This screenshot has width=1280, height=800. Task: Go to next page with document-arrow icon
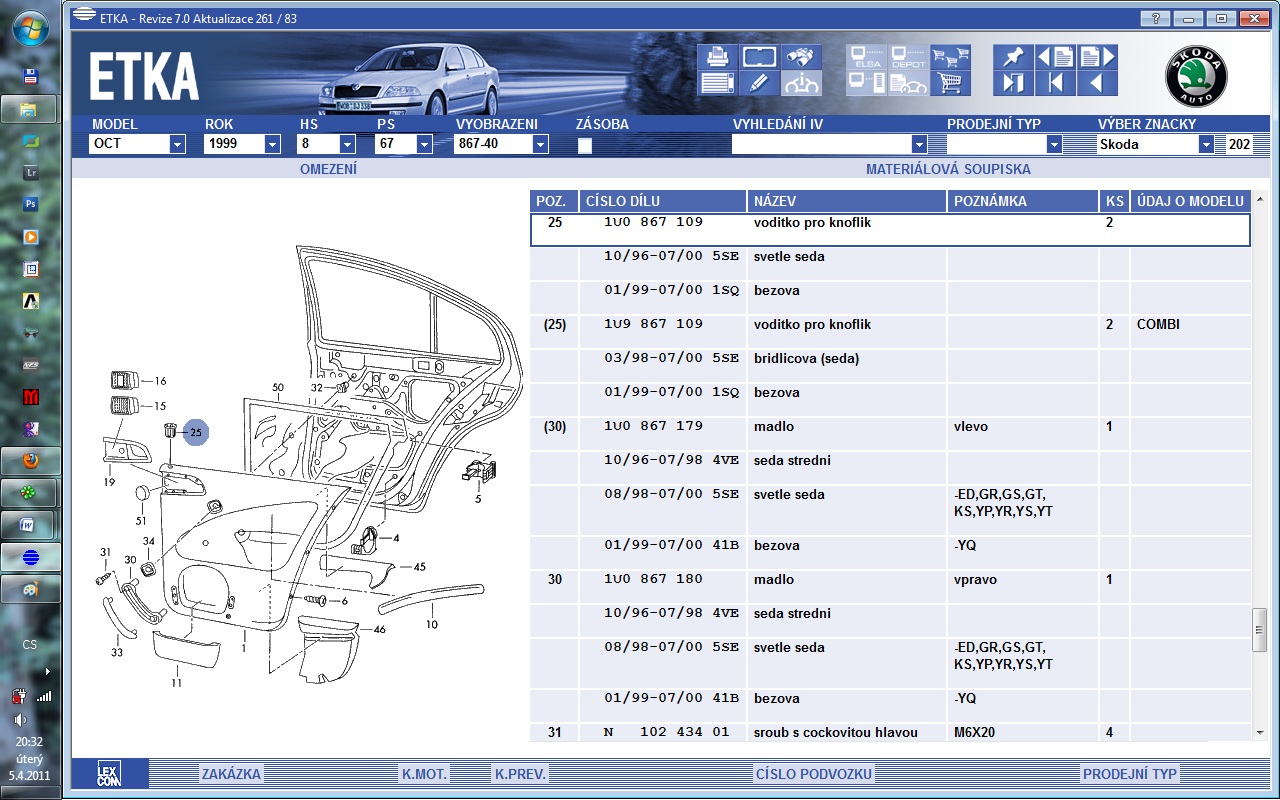coord(1097,57)
